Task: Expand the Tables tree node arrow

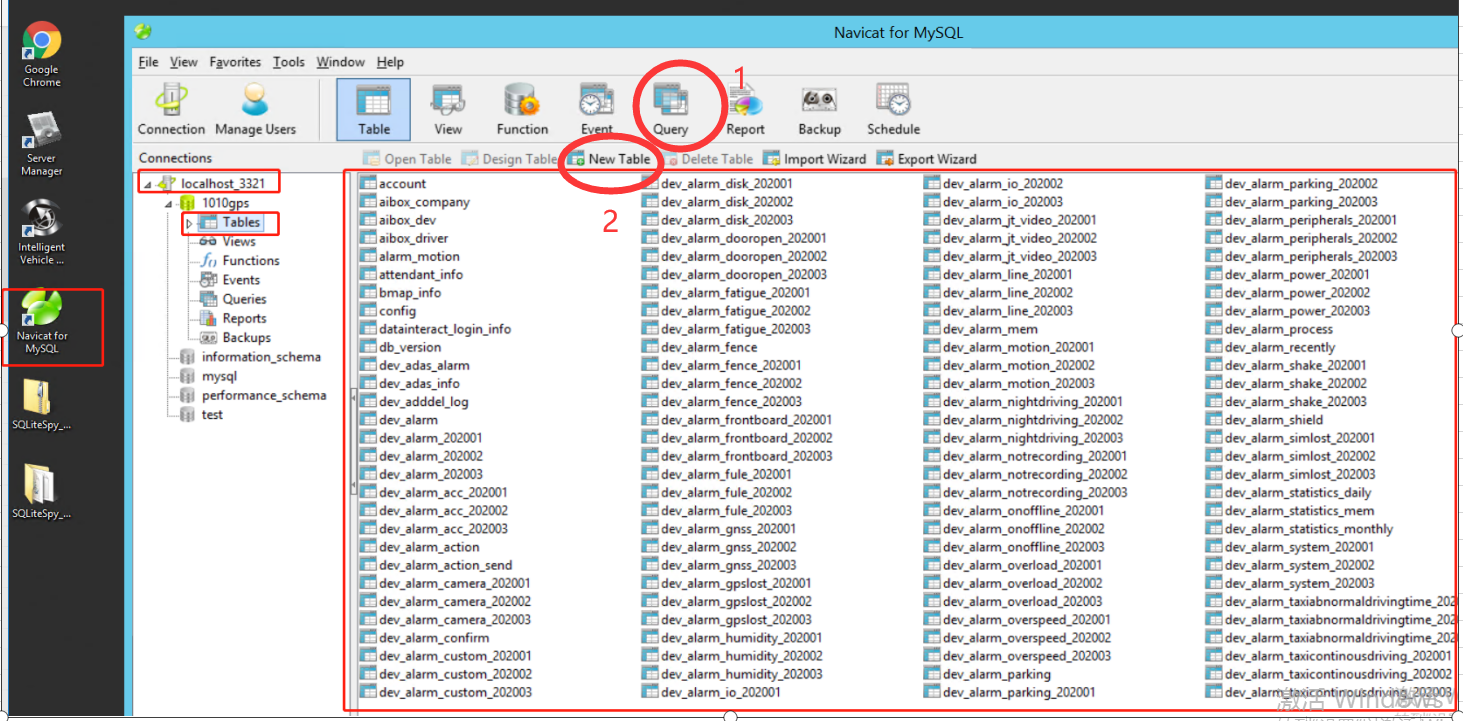Action: tap(189, 223)
